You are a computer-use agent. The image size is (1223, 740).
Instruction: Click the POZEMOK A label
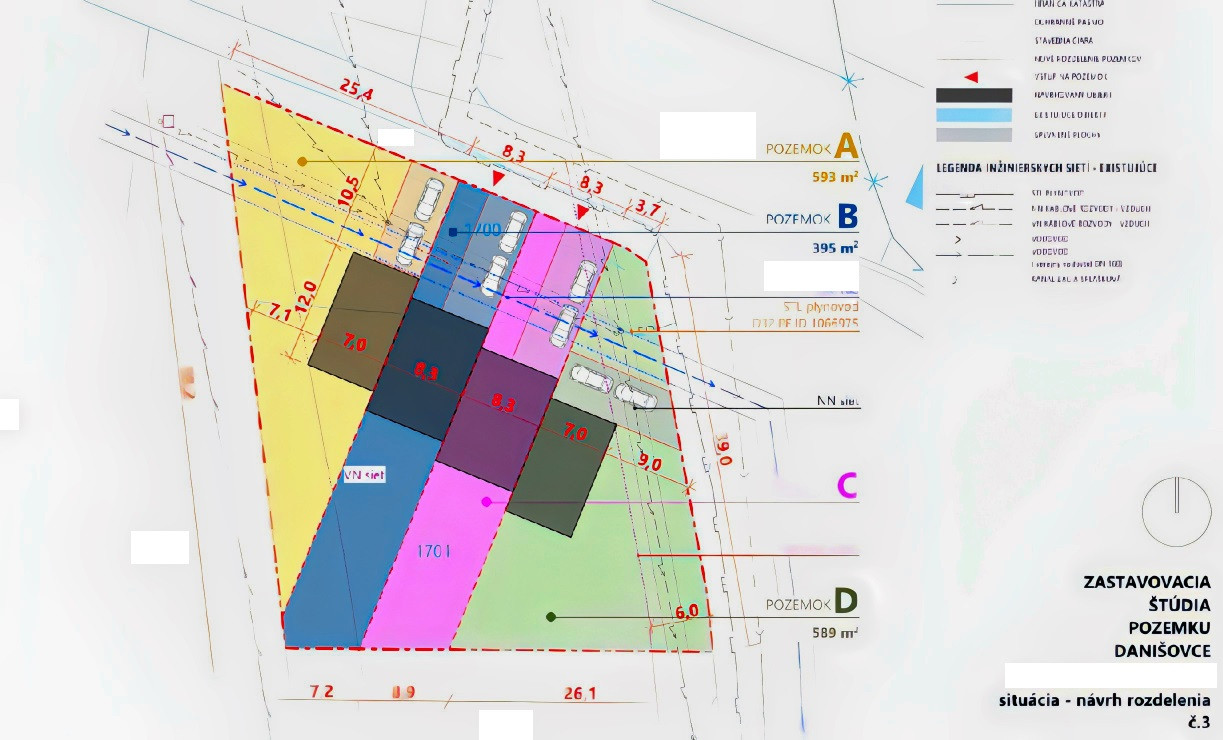click(x=812, y=148)
